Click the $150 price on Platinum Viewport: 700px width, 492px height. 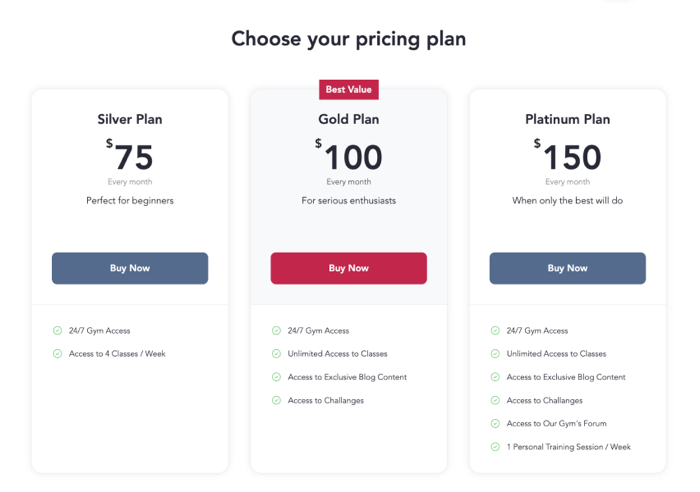pyautogui.click(x=567, y=157)
